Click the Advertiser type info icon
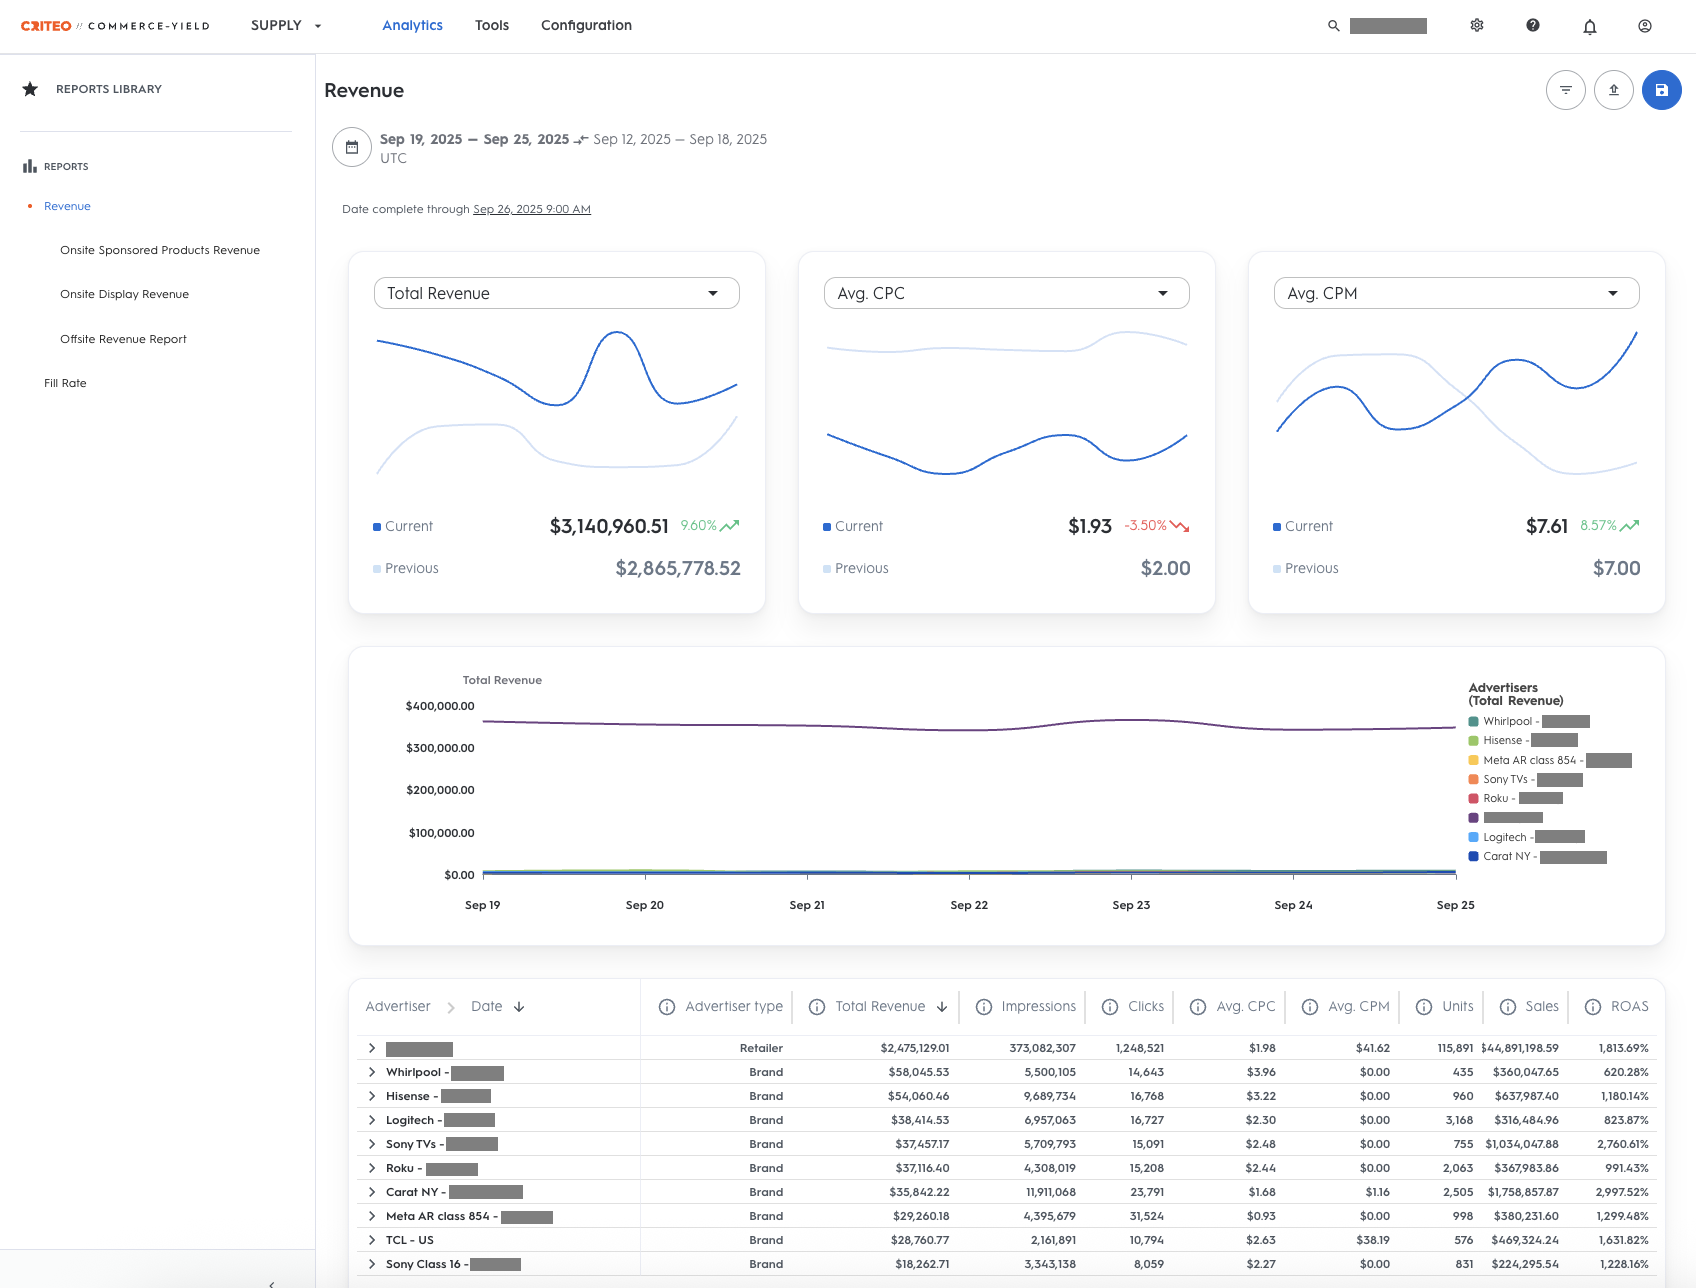Image resolution: width=1696 pixels, height=1288 pixels. click(667, 1007)
